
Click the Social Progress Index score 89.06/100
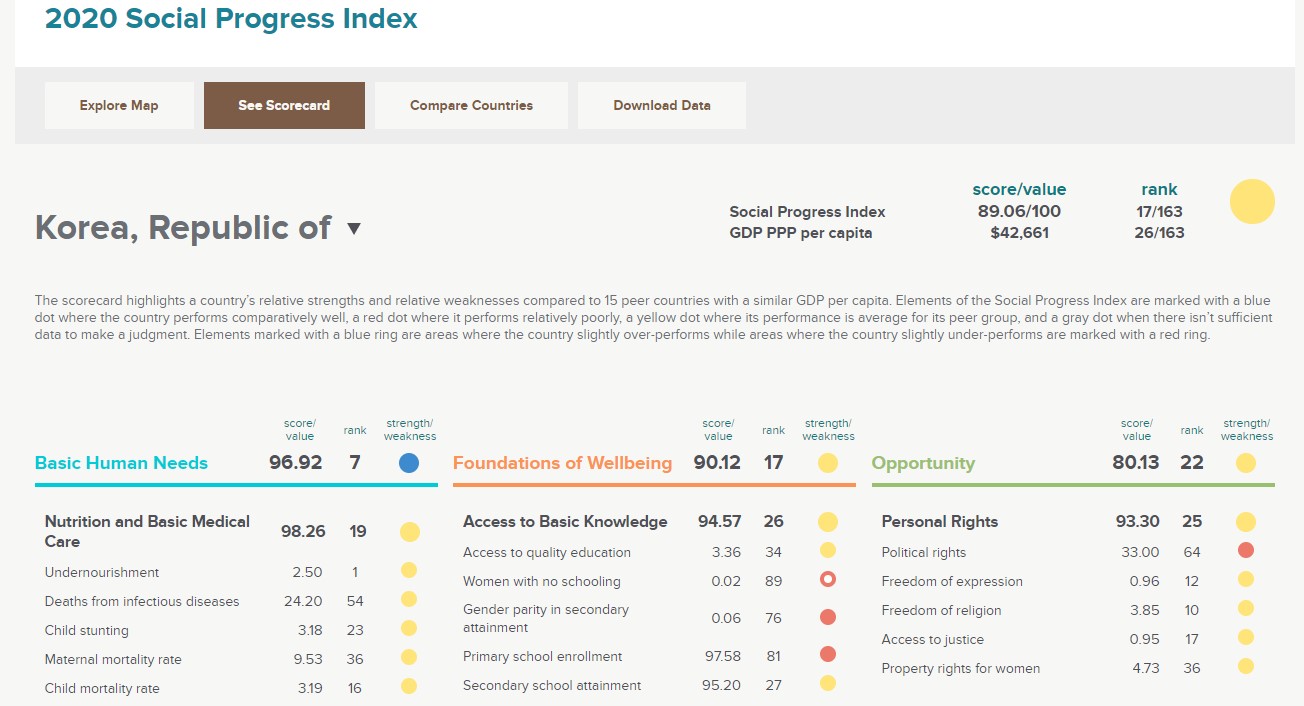(1019, 212)
